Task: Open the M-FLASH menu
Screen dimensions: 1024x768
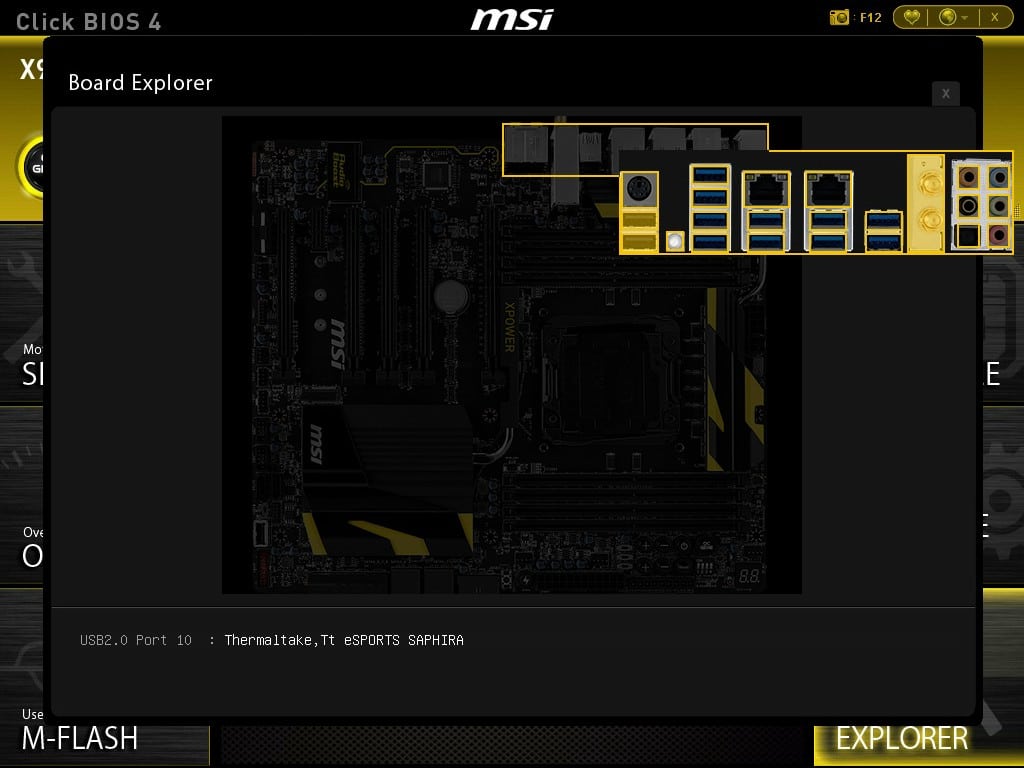Action: click(x=80, y=738)
